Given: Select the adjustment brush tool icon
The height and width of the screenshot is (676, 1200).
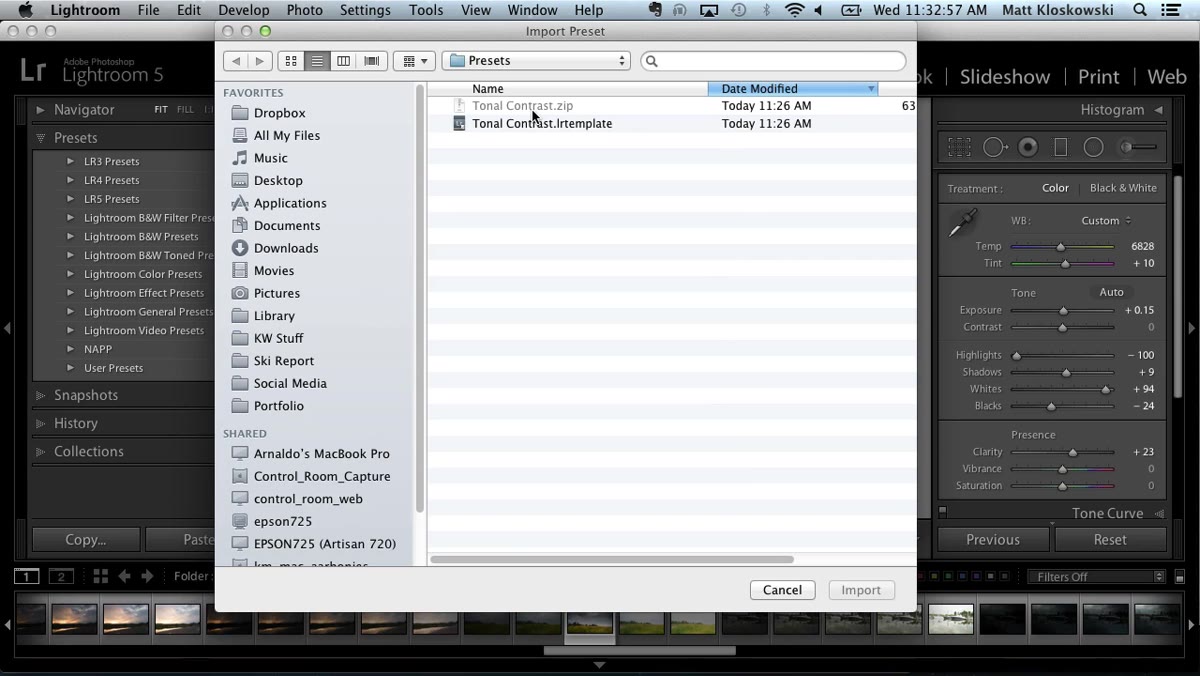Looking at the screenshot, I should coord(1138,147).
